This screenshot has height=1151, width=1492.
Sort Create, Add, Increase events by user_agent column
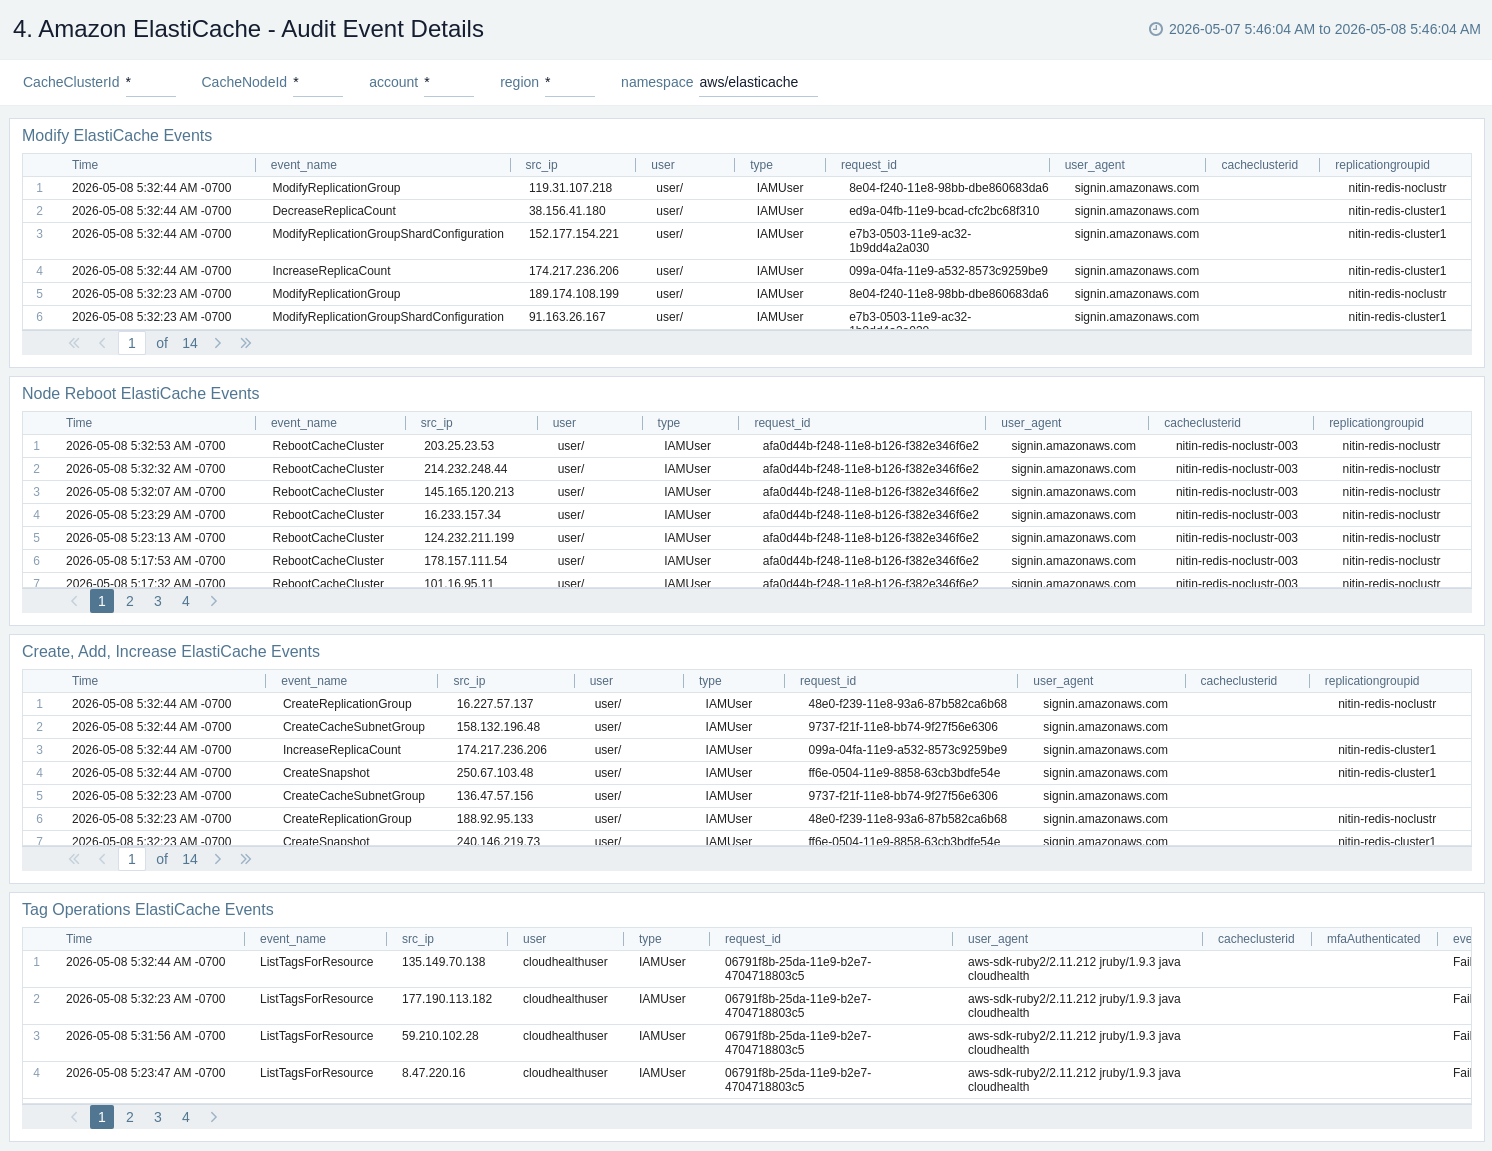(1063, 681)
